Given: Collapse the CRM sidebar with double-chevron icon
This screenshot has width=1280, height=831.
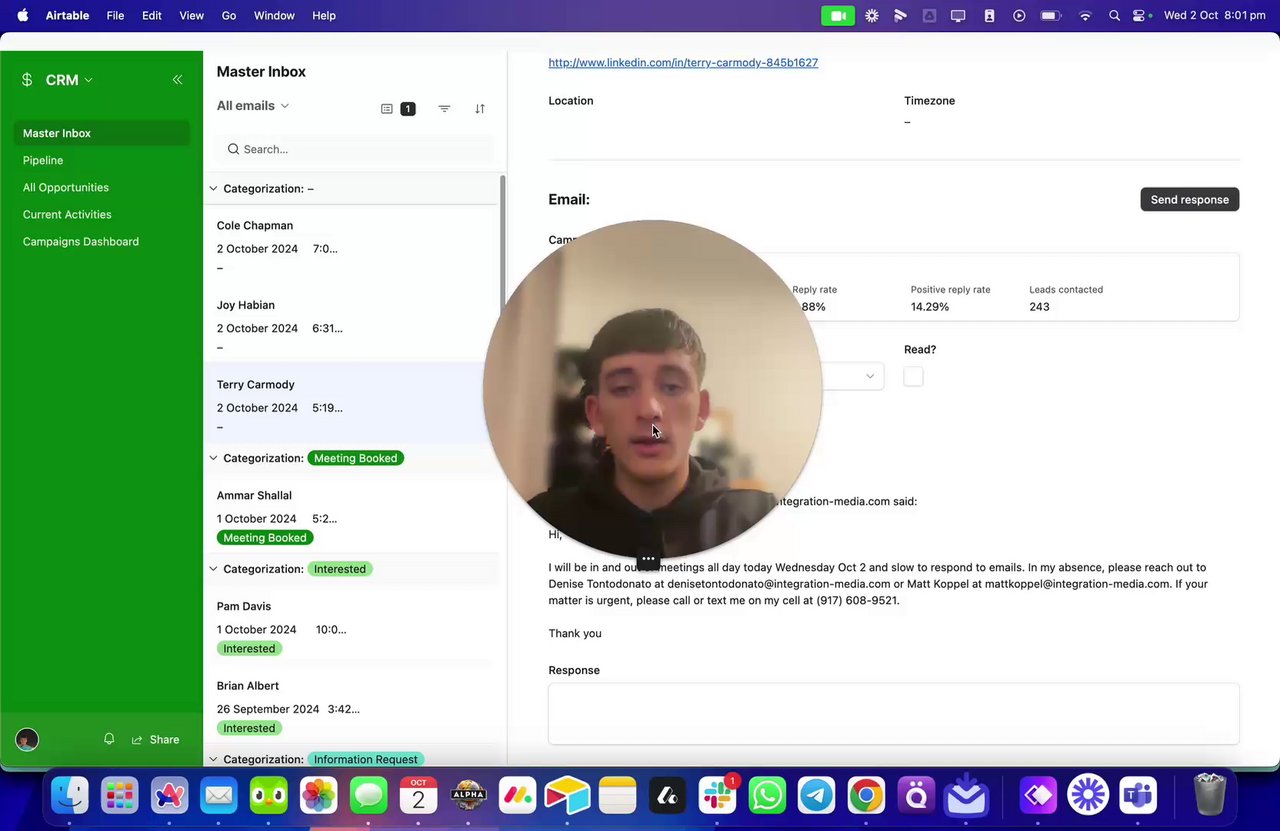Looking at the screenshot, I should point(177,80).
